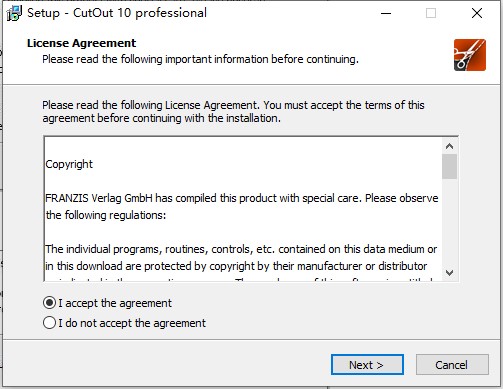The image size is (503, 389).
Task: Click the 'Copyright' heading in license text
Action: tap(69, 164)
